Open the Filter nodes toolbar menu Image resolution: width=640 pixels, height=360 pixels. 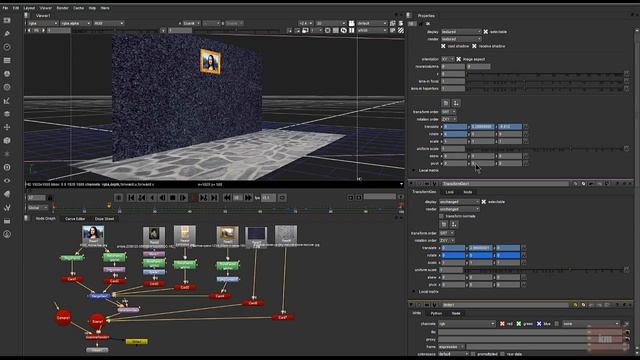(x=7, y=87)
